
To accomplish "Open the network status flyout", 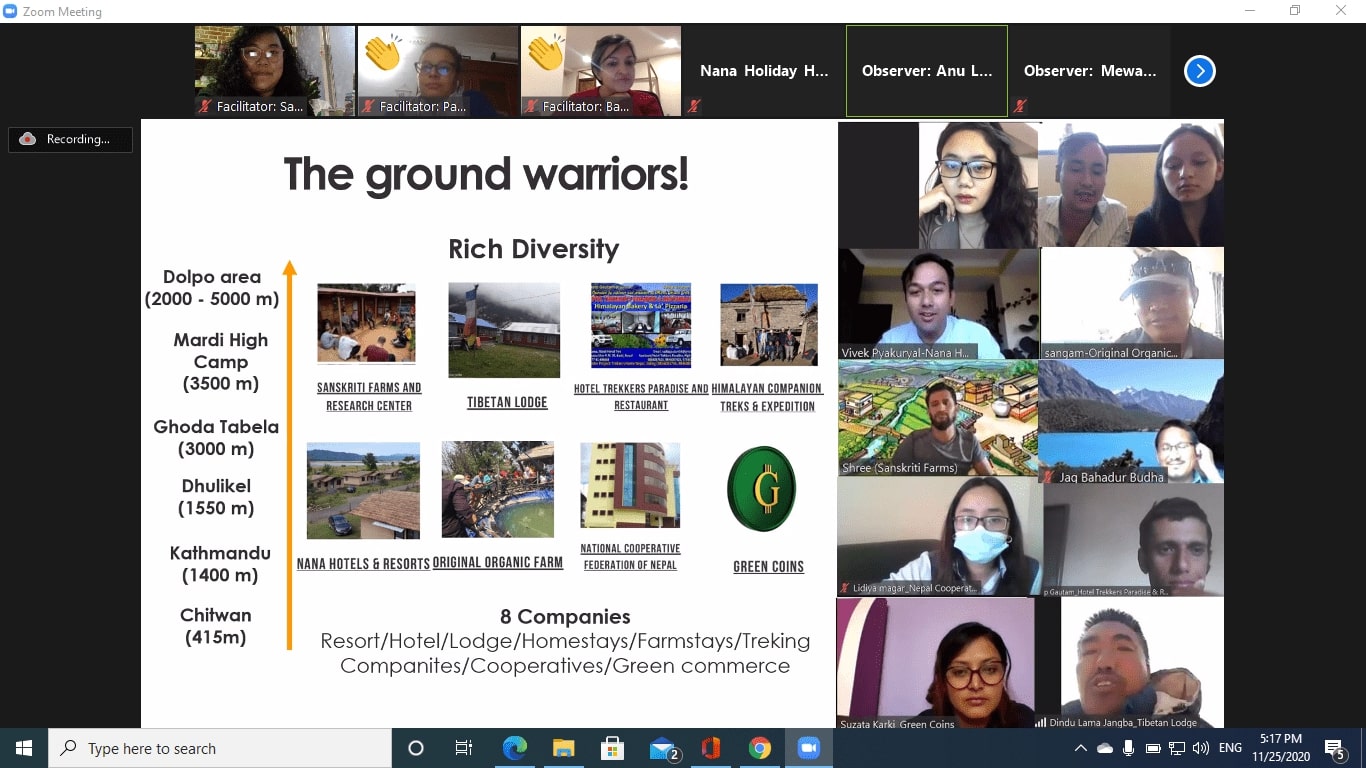I will 1177,748.
